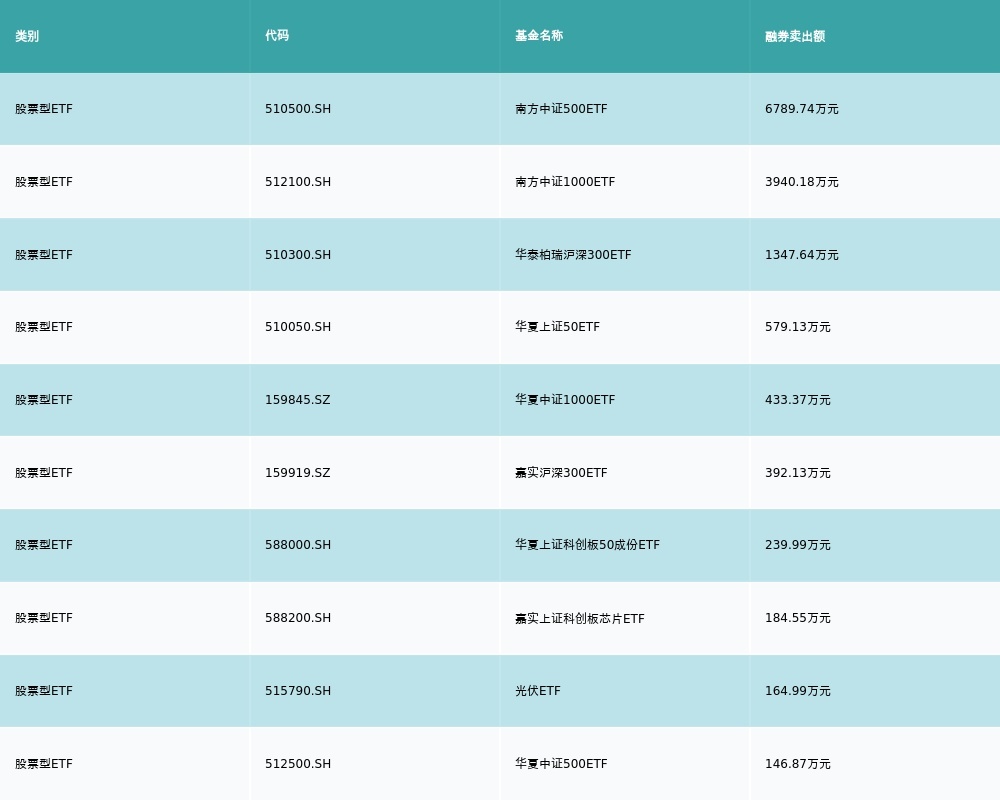Select the 华泰柏瑞沪深300ETF fund name
This screenshot has height=800, width=1000.
[x=573, y=255]
